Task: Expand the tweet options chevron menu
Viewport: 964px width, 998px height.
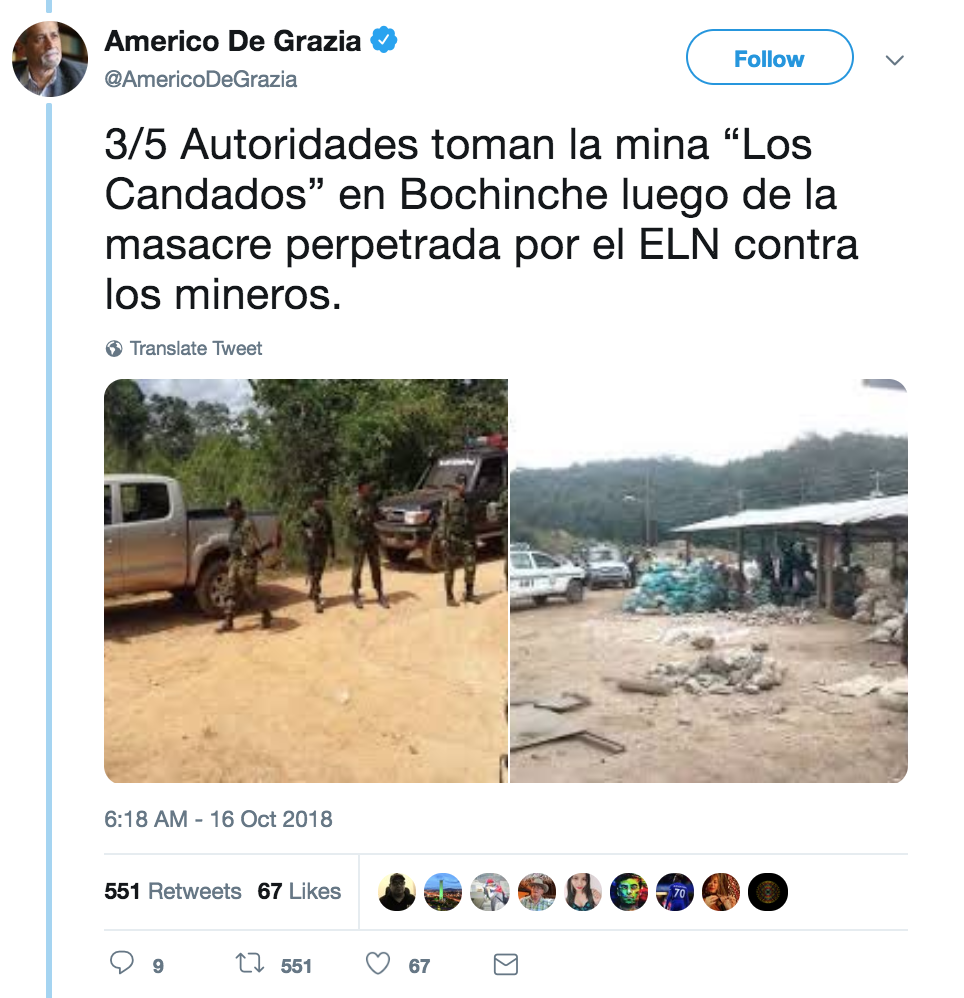Action: [x=895, y=60]
